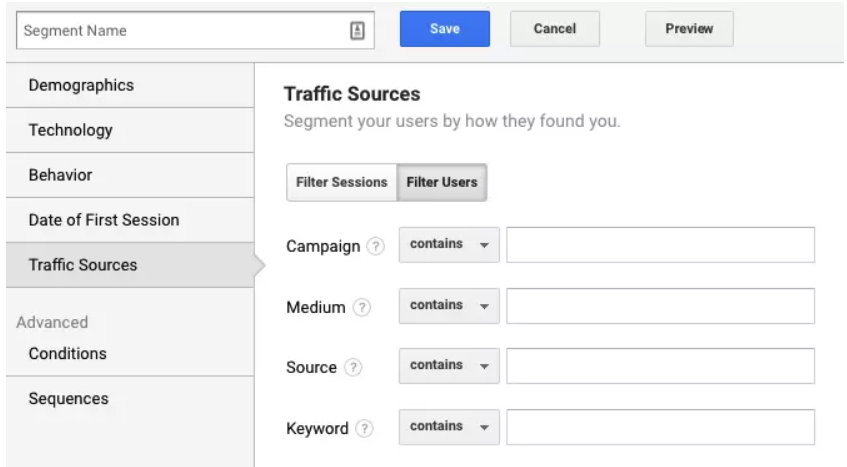This screenshot has height=467, width=847.
Task: Open the Medium contains dropdown
Action: point(448,306)
